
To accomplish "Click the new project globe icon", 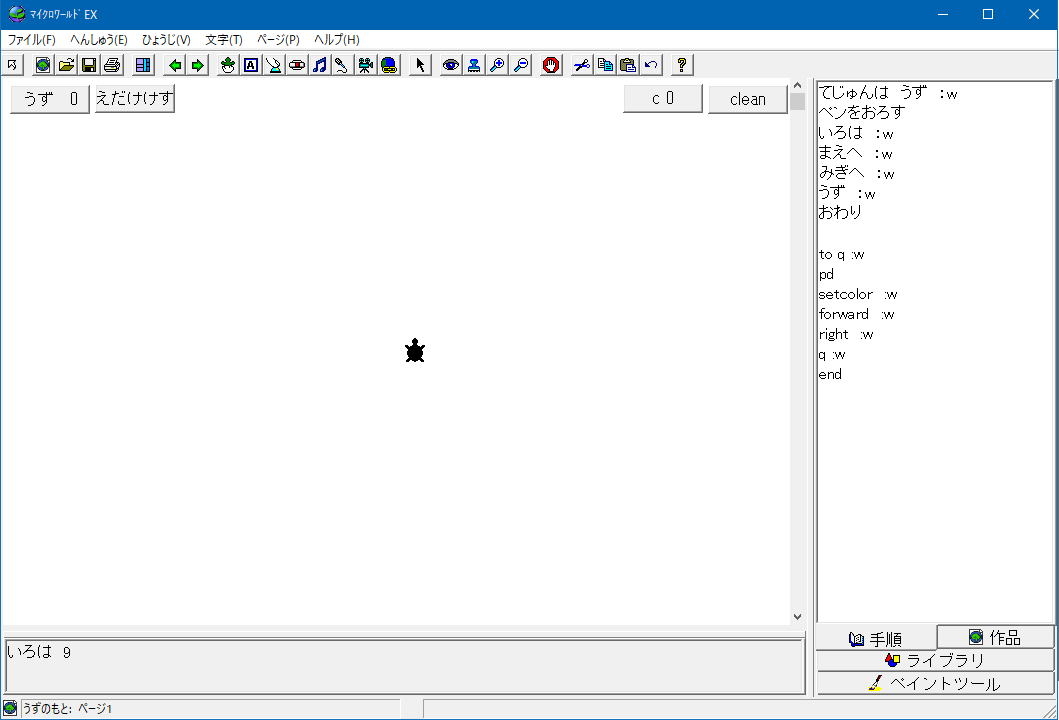I will coord(43,65).
